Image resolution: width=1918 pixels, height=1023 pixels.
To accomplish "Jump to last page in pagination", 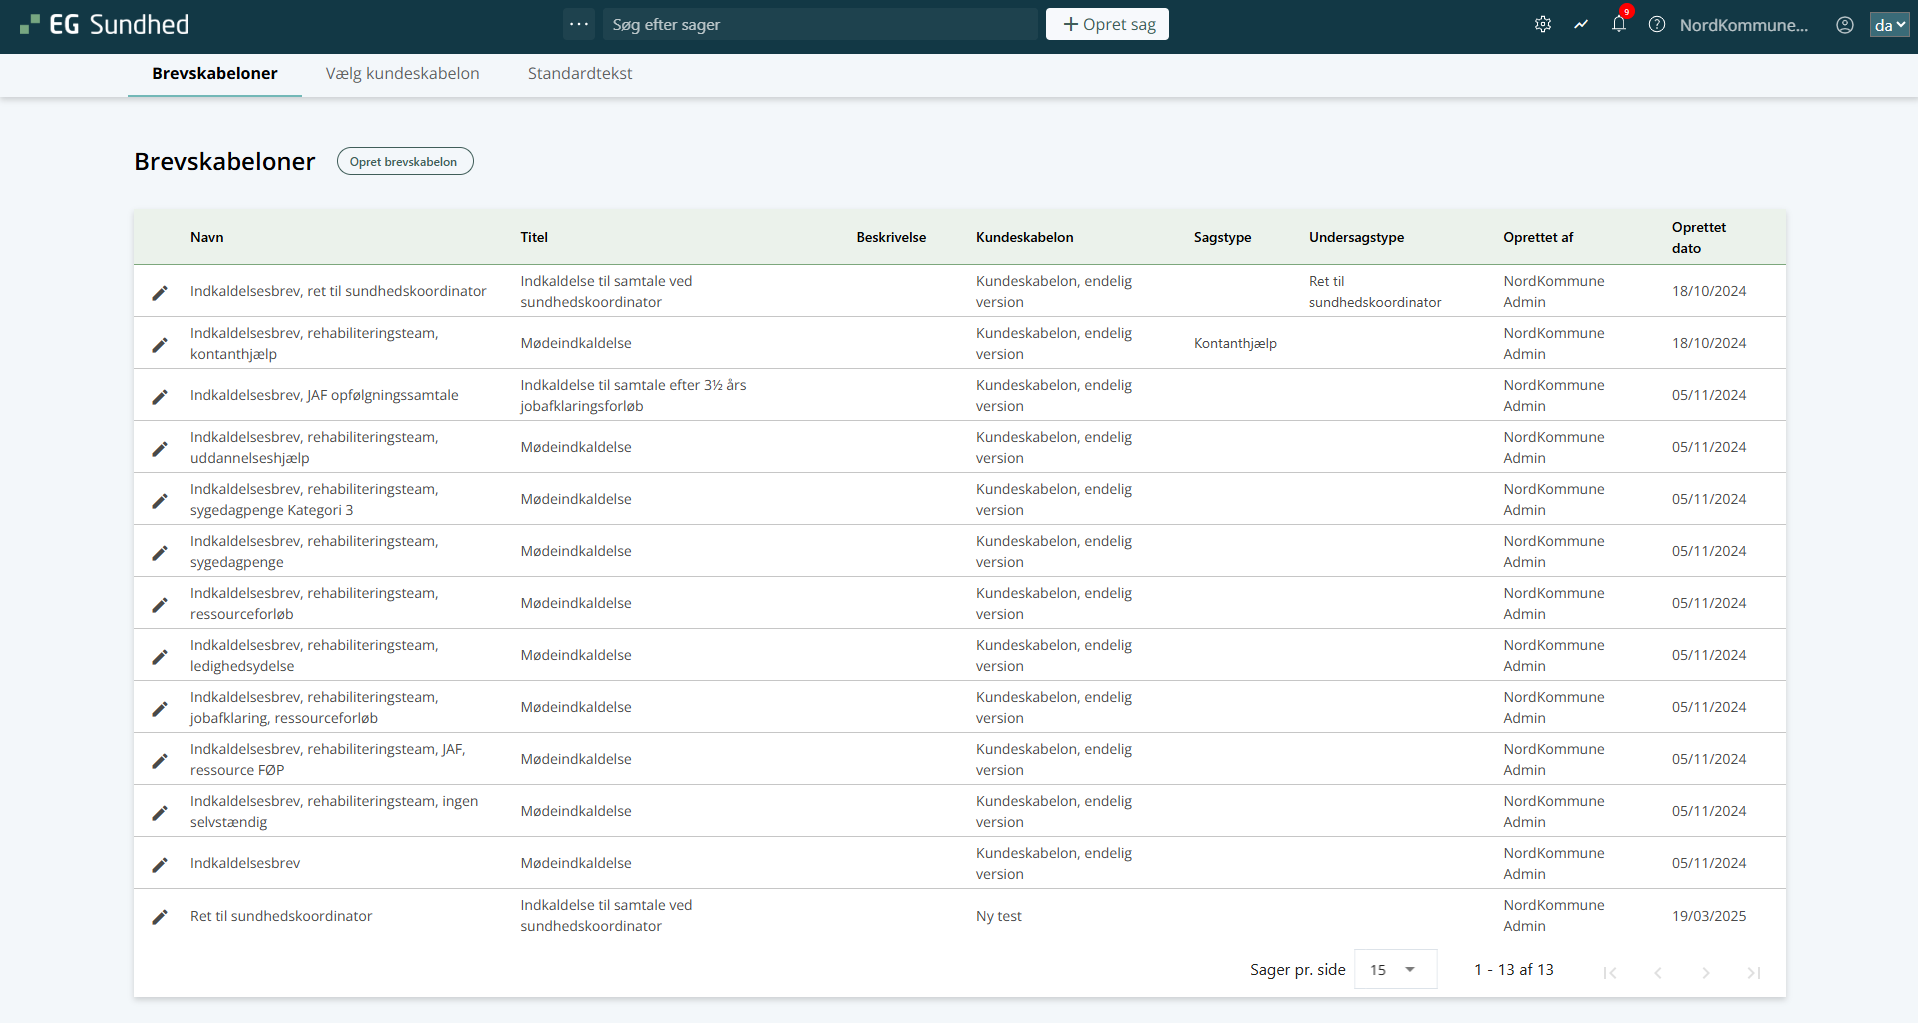I will (x=1753, y=973).
